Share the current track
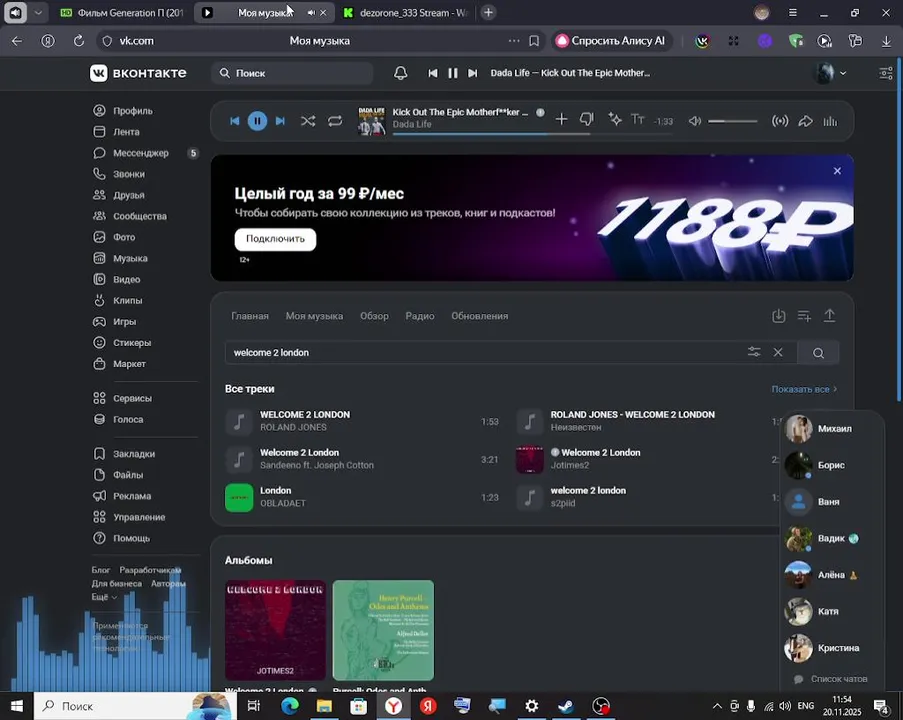 [805, 121]
